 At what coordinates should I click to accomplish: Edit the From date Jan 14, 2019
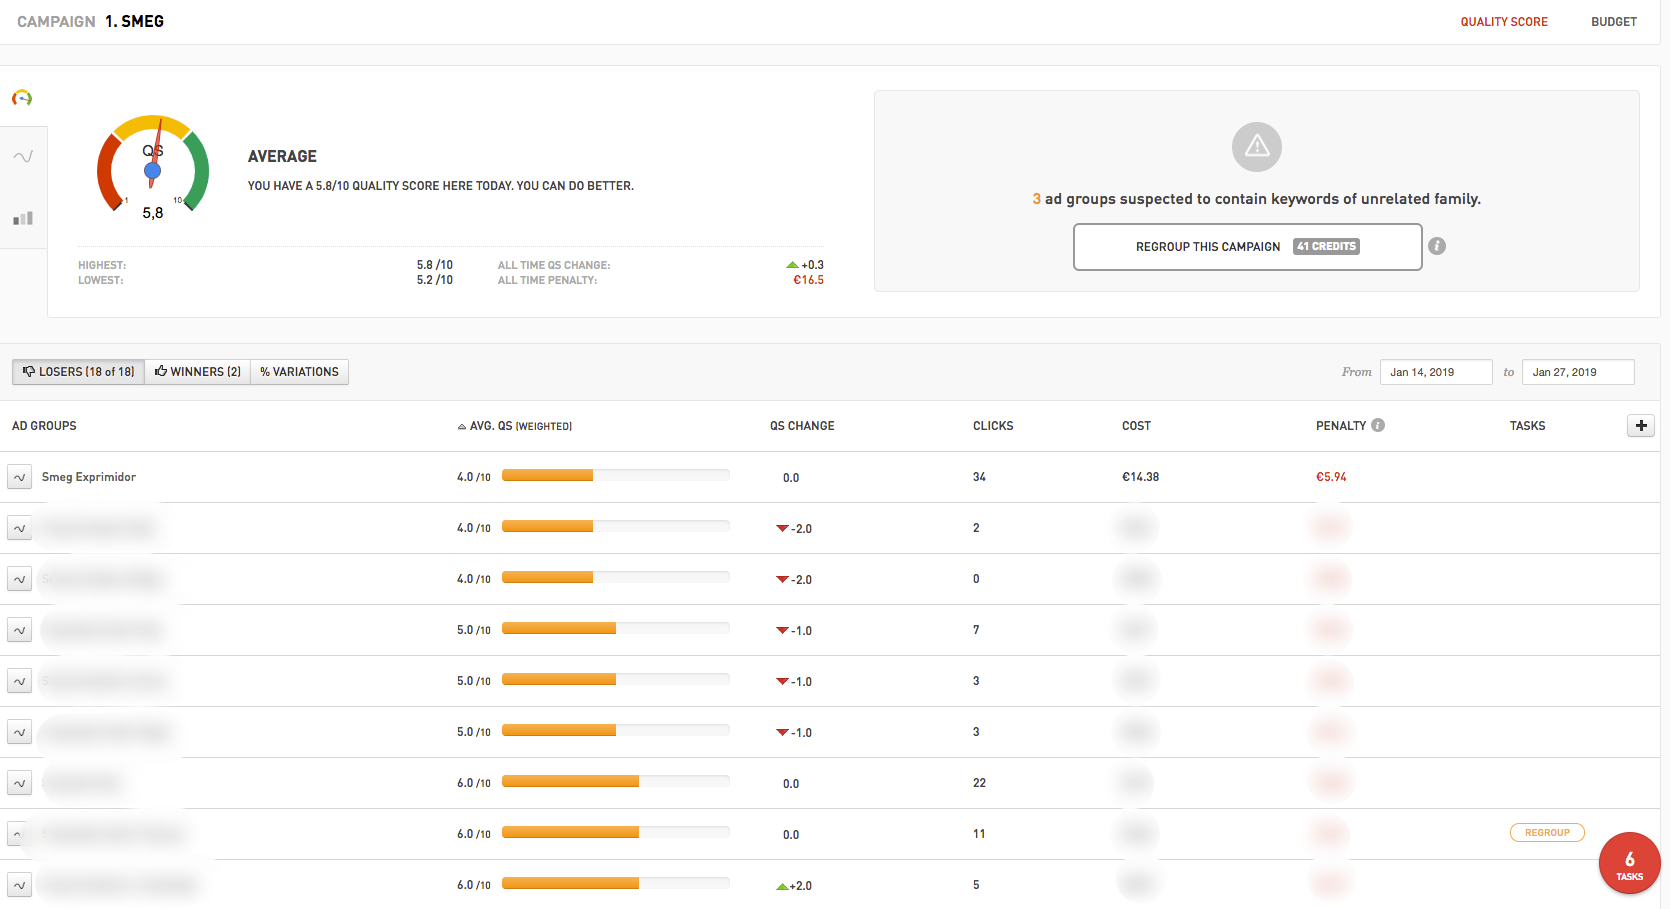tap(1436, 372)
